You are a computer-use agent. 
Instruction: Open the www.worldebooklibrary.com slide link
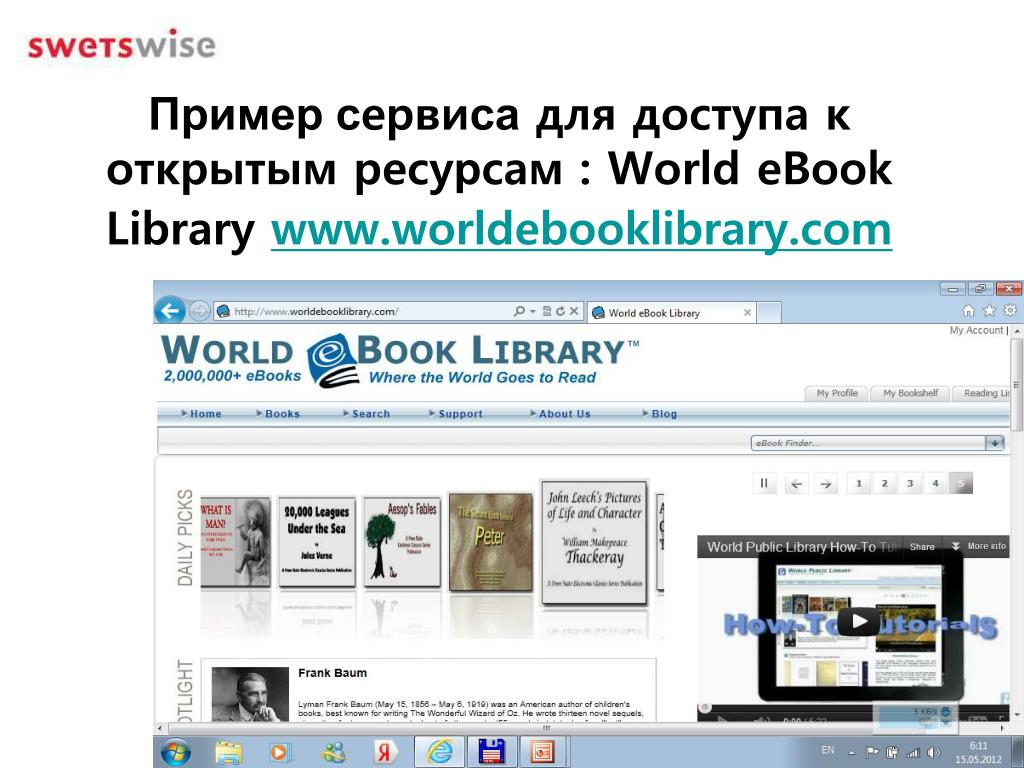point(581,229)
